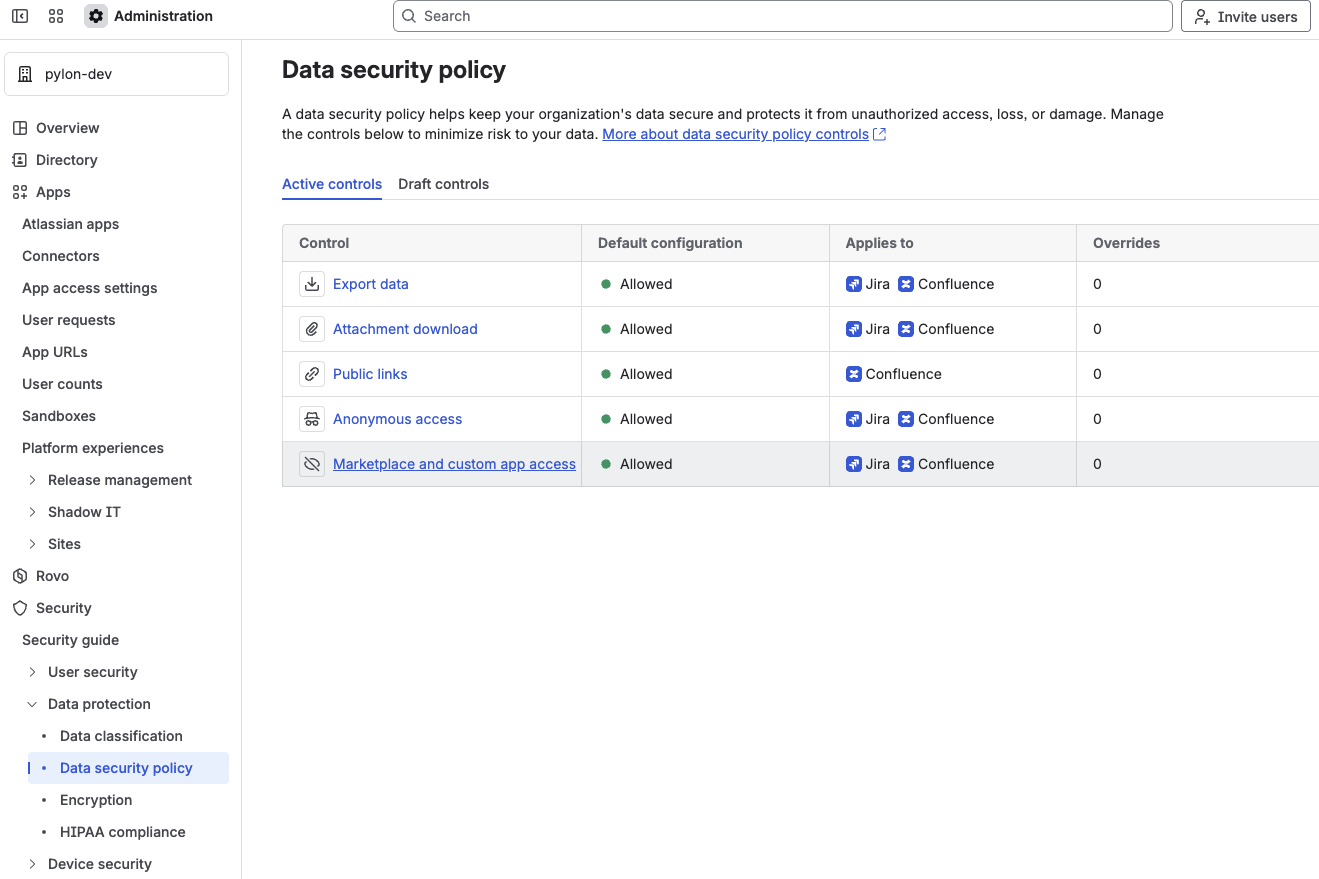This screenshot has height=879, width=1319.
Task: Click the Attachment download paperclip icon
Action: point(312,329)
